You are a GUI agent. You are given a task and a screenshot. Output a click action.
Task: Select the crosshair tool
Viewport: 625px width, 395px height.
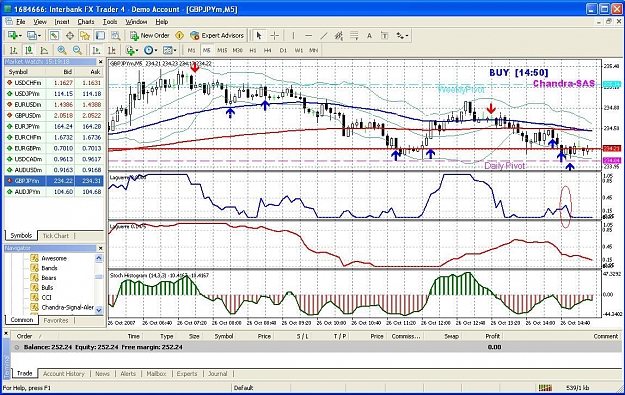(x=275, y=35)
